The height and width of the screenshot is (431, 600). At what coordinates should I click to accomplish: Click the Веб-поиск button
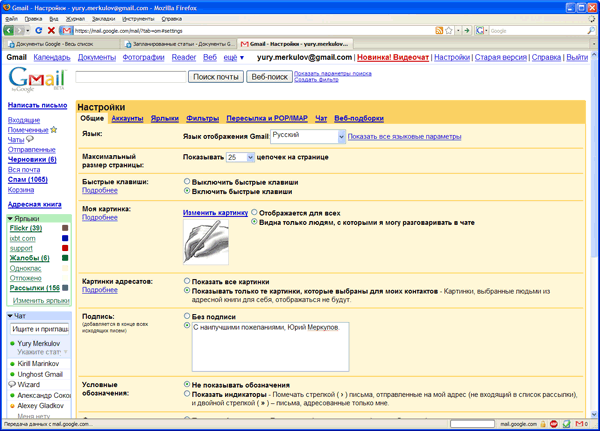pos(269,77)
